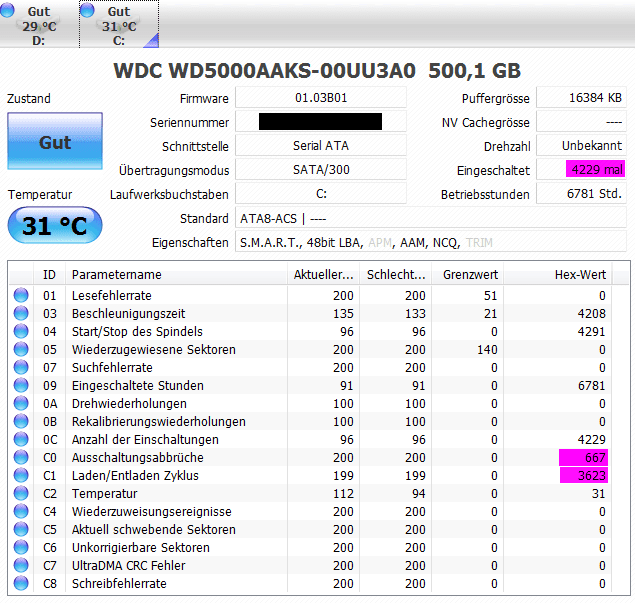Click status orb for C0 Ausschaltungsabbrüche
The width and height of the screenshot is (635, 603).
click(21, 457)
